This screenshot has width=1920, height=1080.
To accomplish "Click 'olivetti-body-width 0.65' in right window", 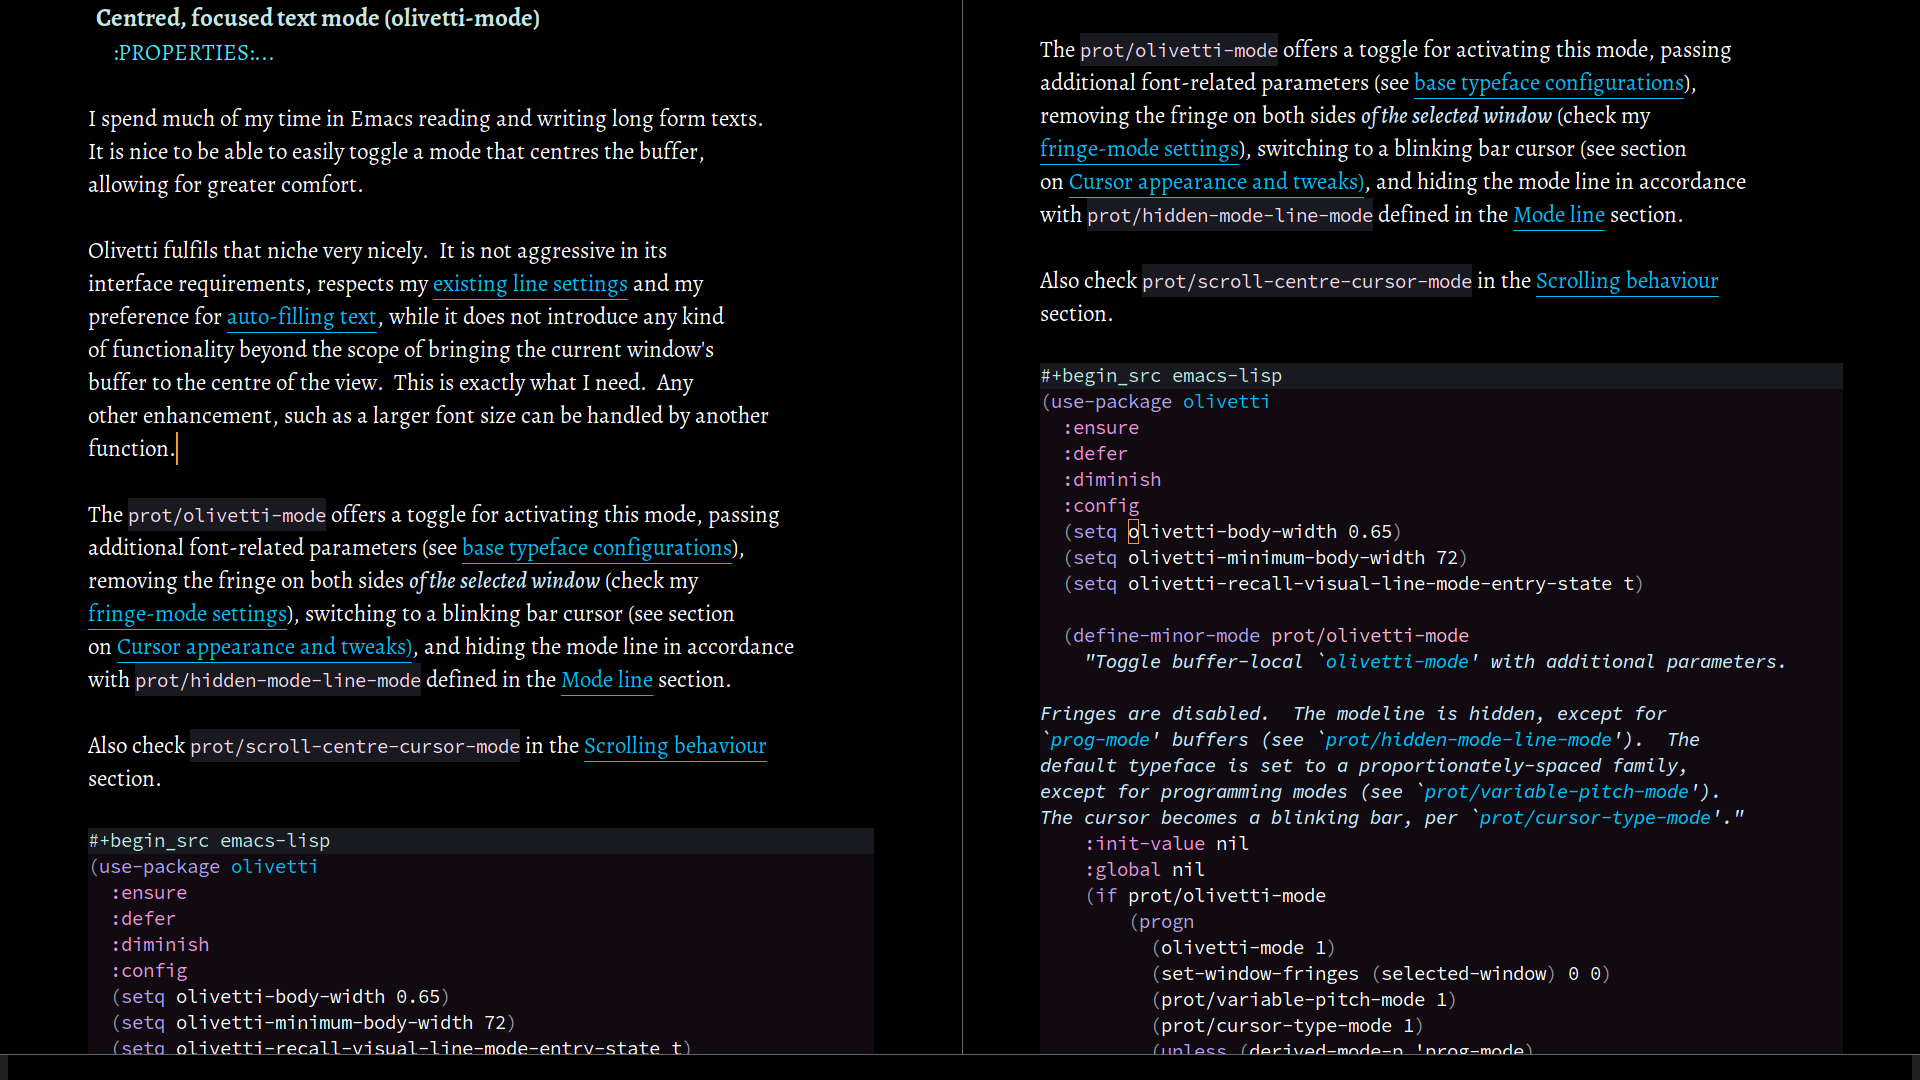I will click(x=1260, y=532).
